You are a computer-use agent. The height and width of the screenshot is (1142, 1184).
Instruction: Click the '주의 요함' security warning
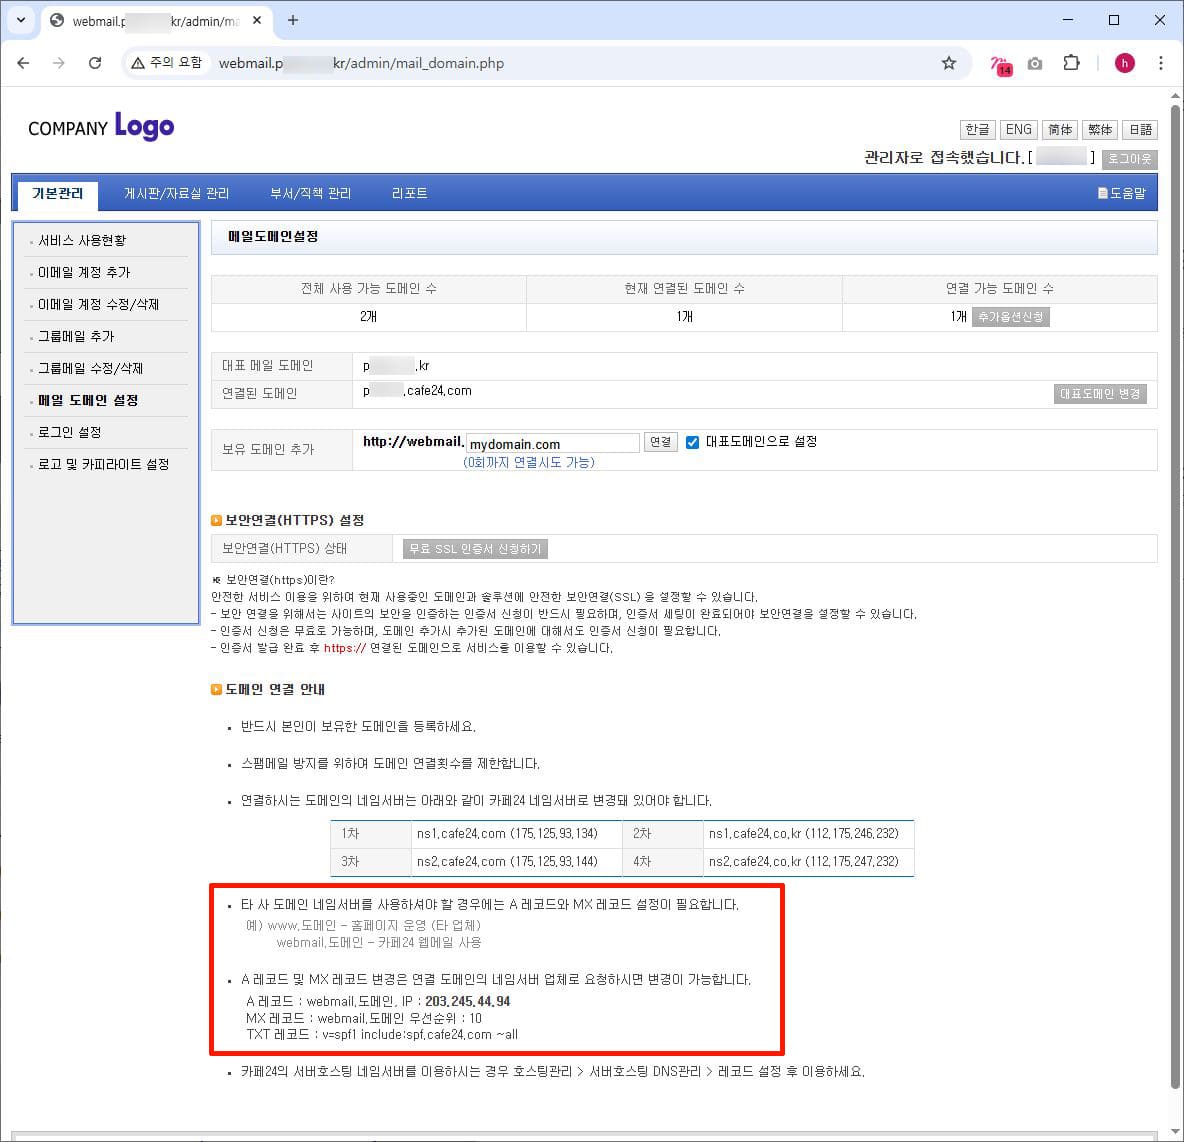[167, 63]
